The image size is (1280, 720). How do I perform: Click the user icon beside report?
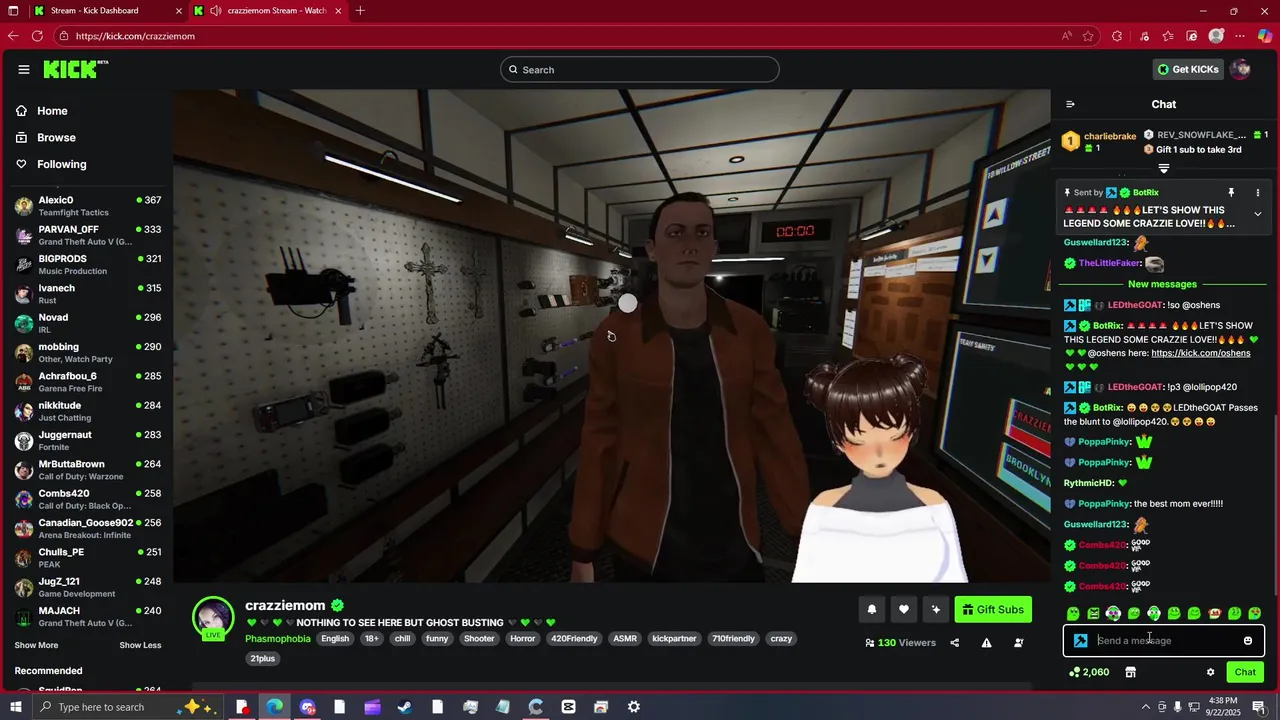(x=1019, y=643)
